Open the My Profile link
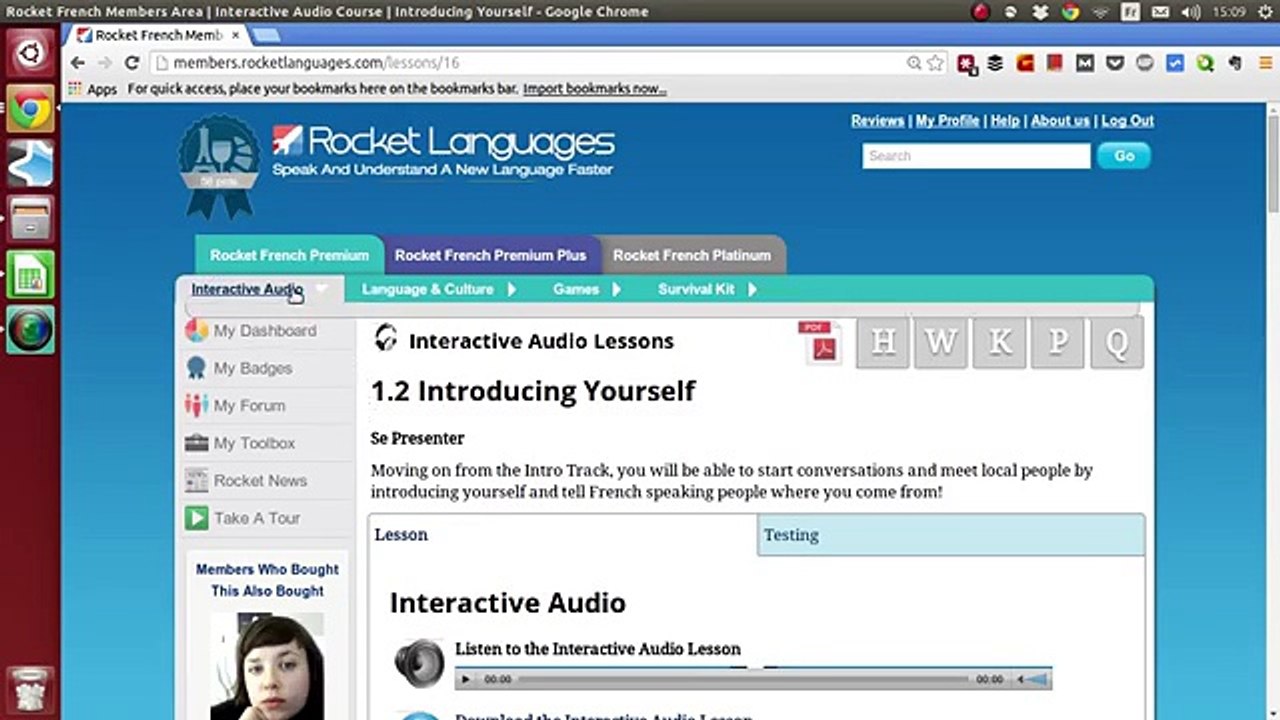Screen dimensions: 1280x720 pyautogui.click(x=947, y=120)
